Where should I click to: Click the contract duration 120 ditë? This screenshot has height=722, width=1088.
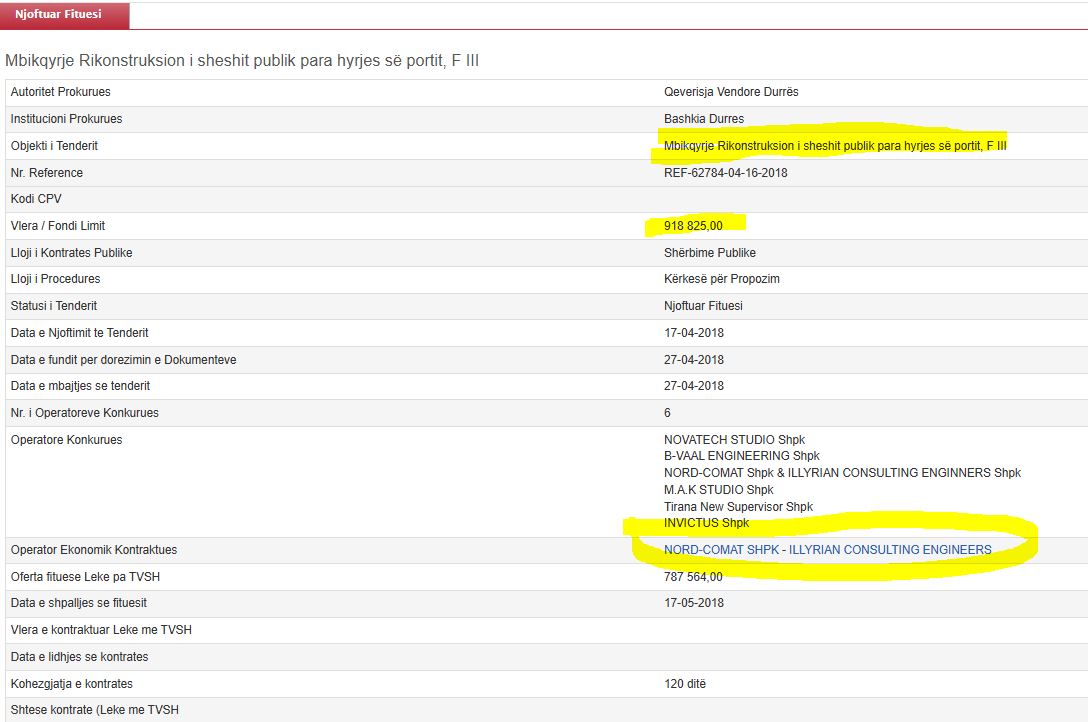pyautogui.click(x=685, y=684)
